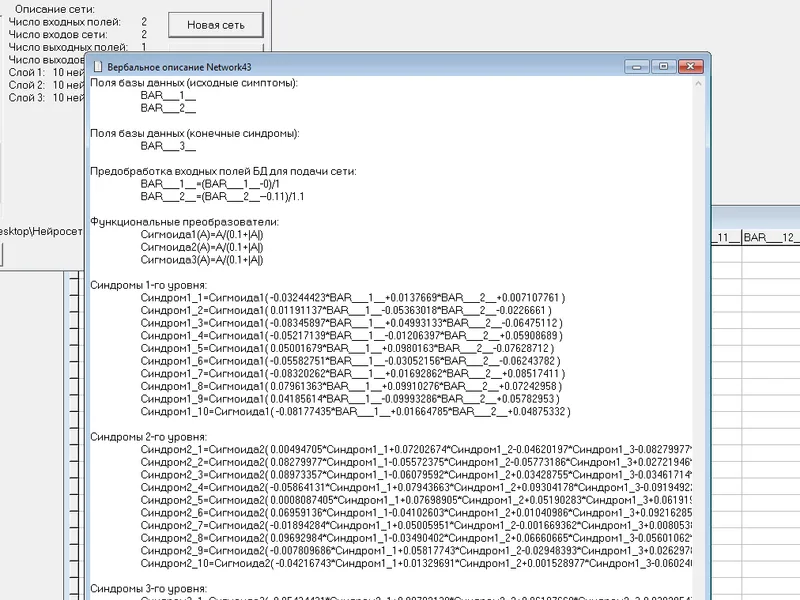
Task: Click the Сигмоида1(A)=A/(0.1+|A|) line
Action: (x=202, y=235)
